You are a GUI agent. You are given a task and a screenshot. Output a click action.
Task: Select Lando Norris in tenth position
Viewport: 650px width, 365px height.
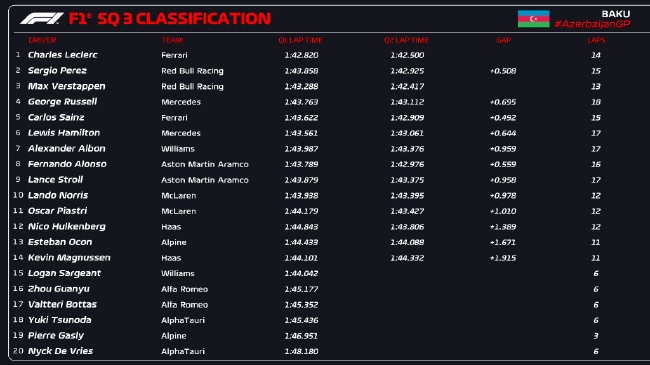58,195
